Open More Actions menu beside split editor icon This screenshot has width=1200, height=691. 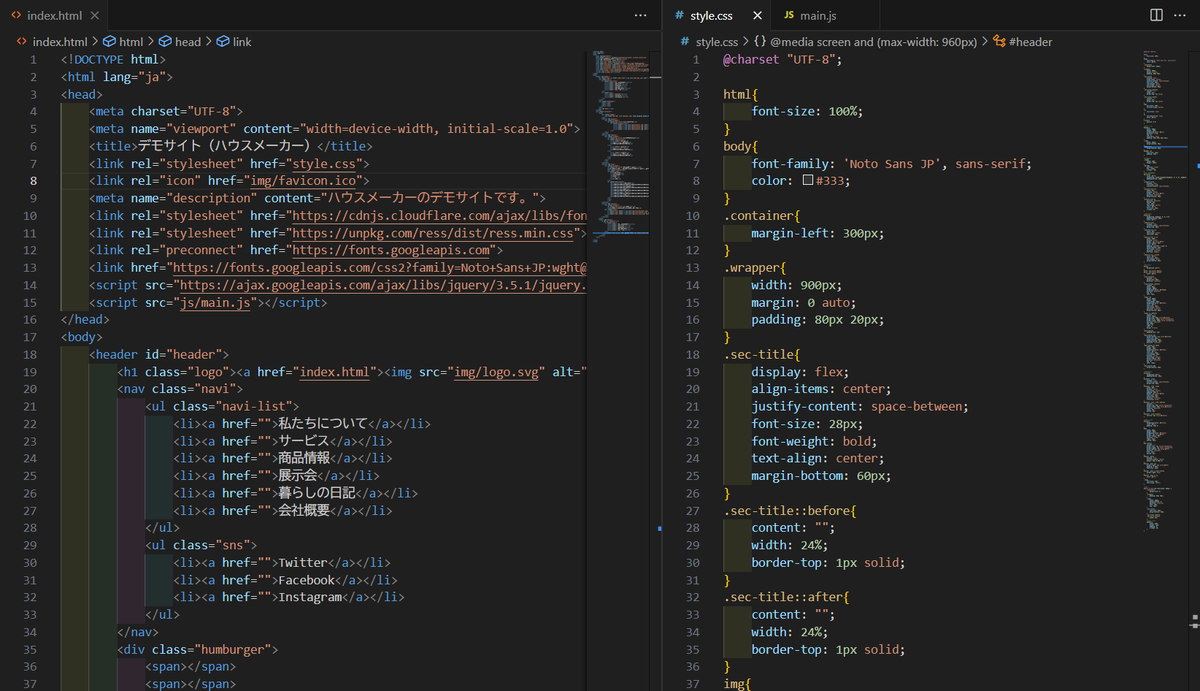click(1182, 16)
